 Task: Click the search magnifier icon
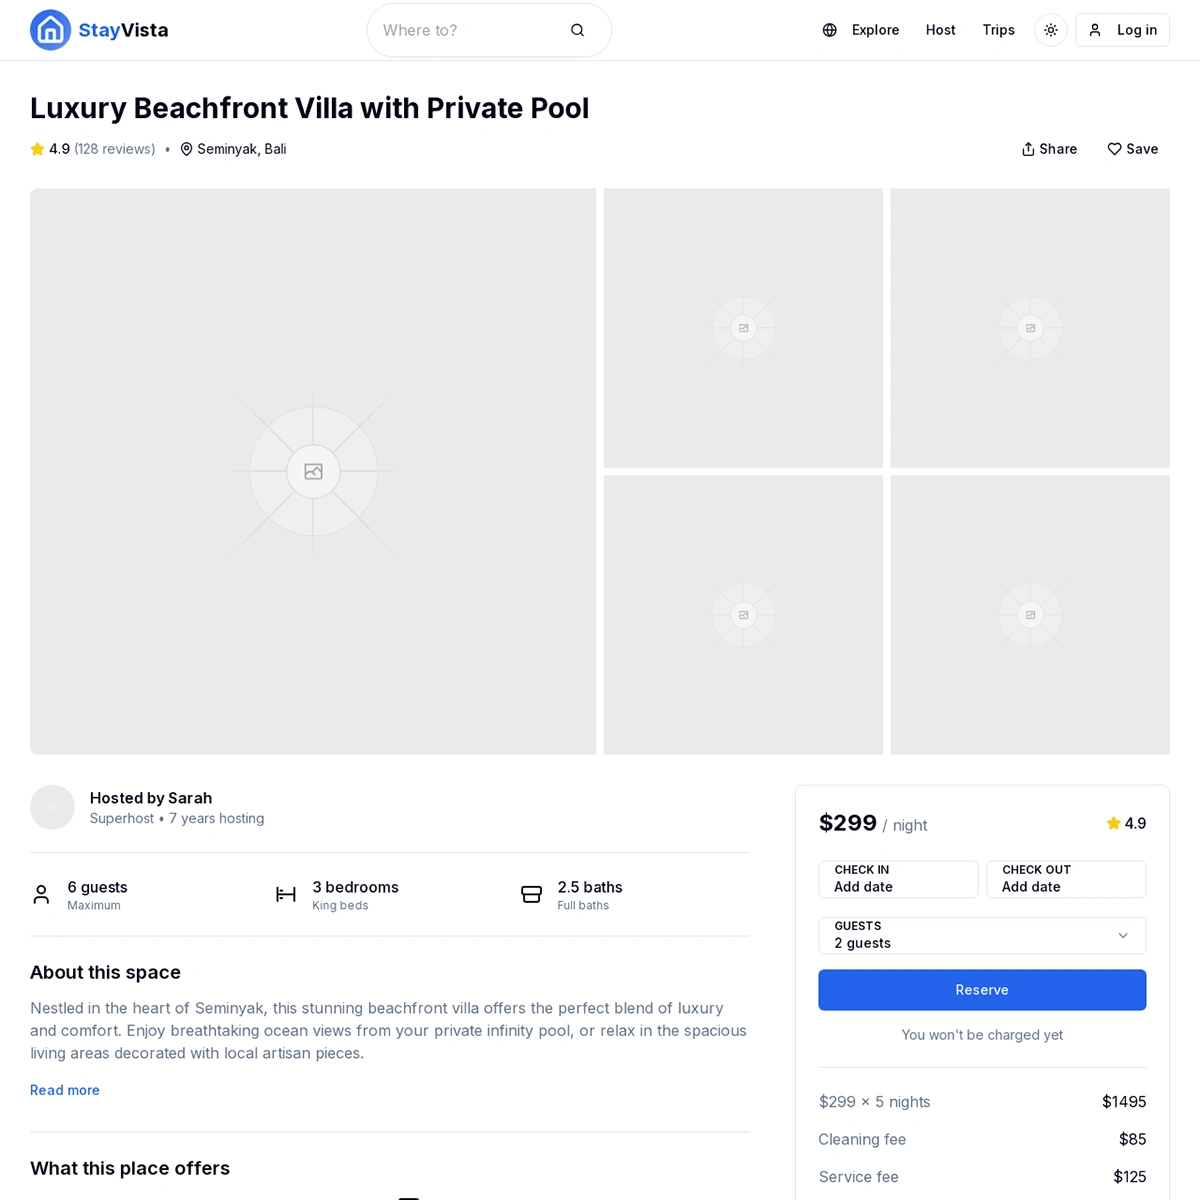click(x=577, y=30)
